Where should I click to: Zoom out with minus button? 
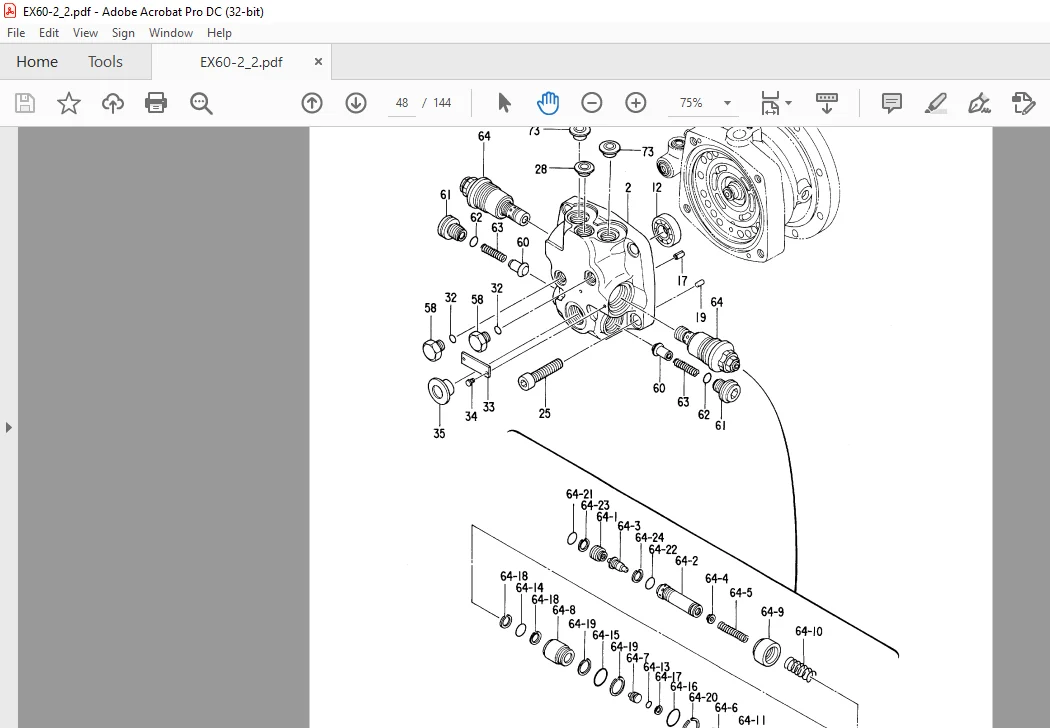point(592,103)
